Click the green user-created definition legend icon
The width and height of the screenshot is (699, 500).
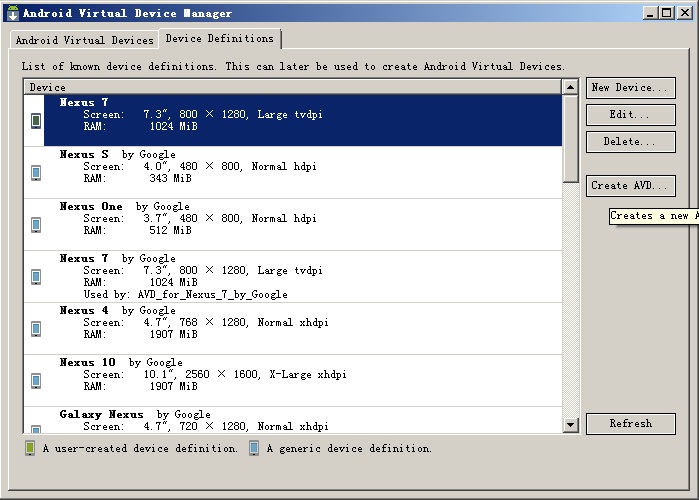pyautogui.click(x=30, y=448)
